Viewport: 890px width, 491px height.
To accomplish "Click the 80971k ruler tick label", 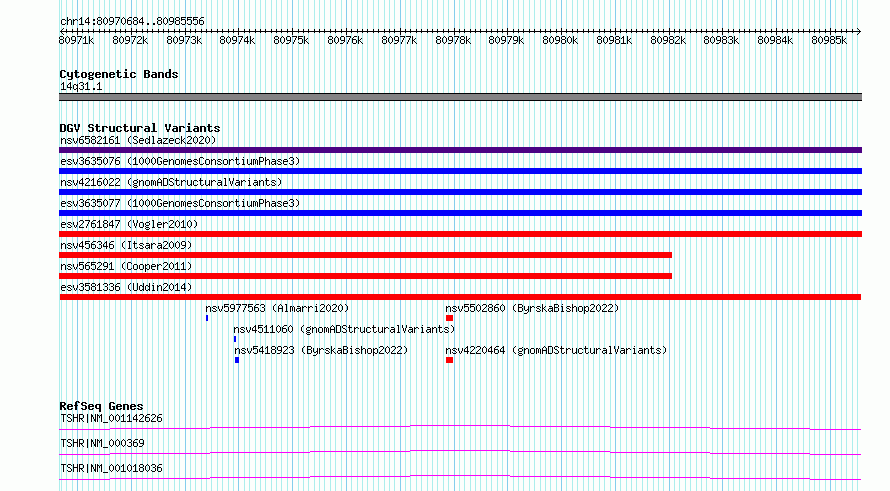I will click(76, 40).
